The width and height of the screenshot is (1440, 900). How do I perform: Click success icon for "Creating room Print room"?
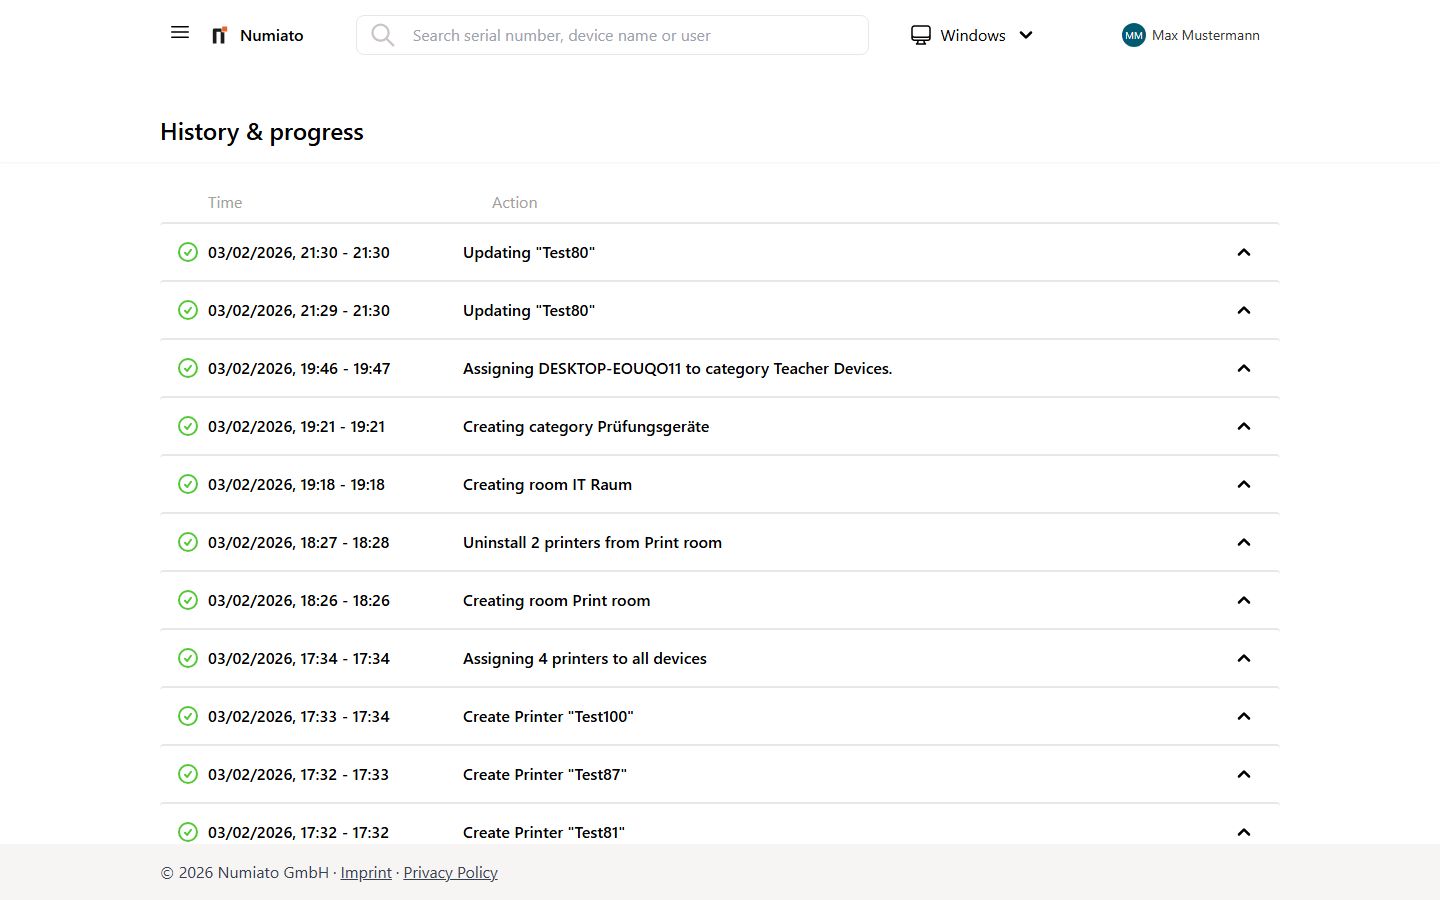click(188, 600)
